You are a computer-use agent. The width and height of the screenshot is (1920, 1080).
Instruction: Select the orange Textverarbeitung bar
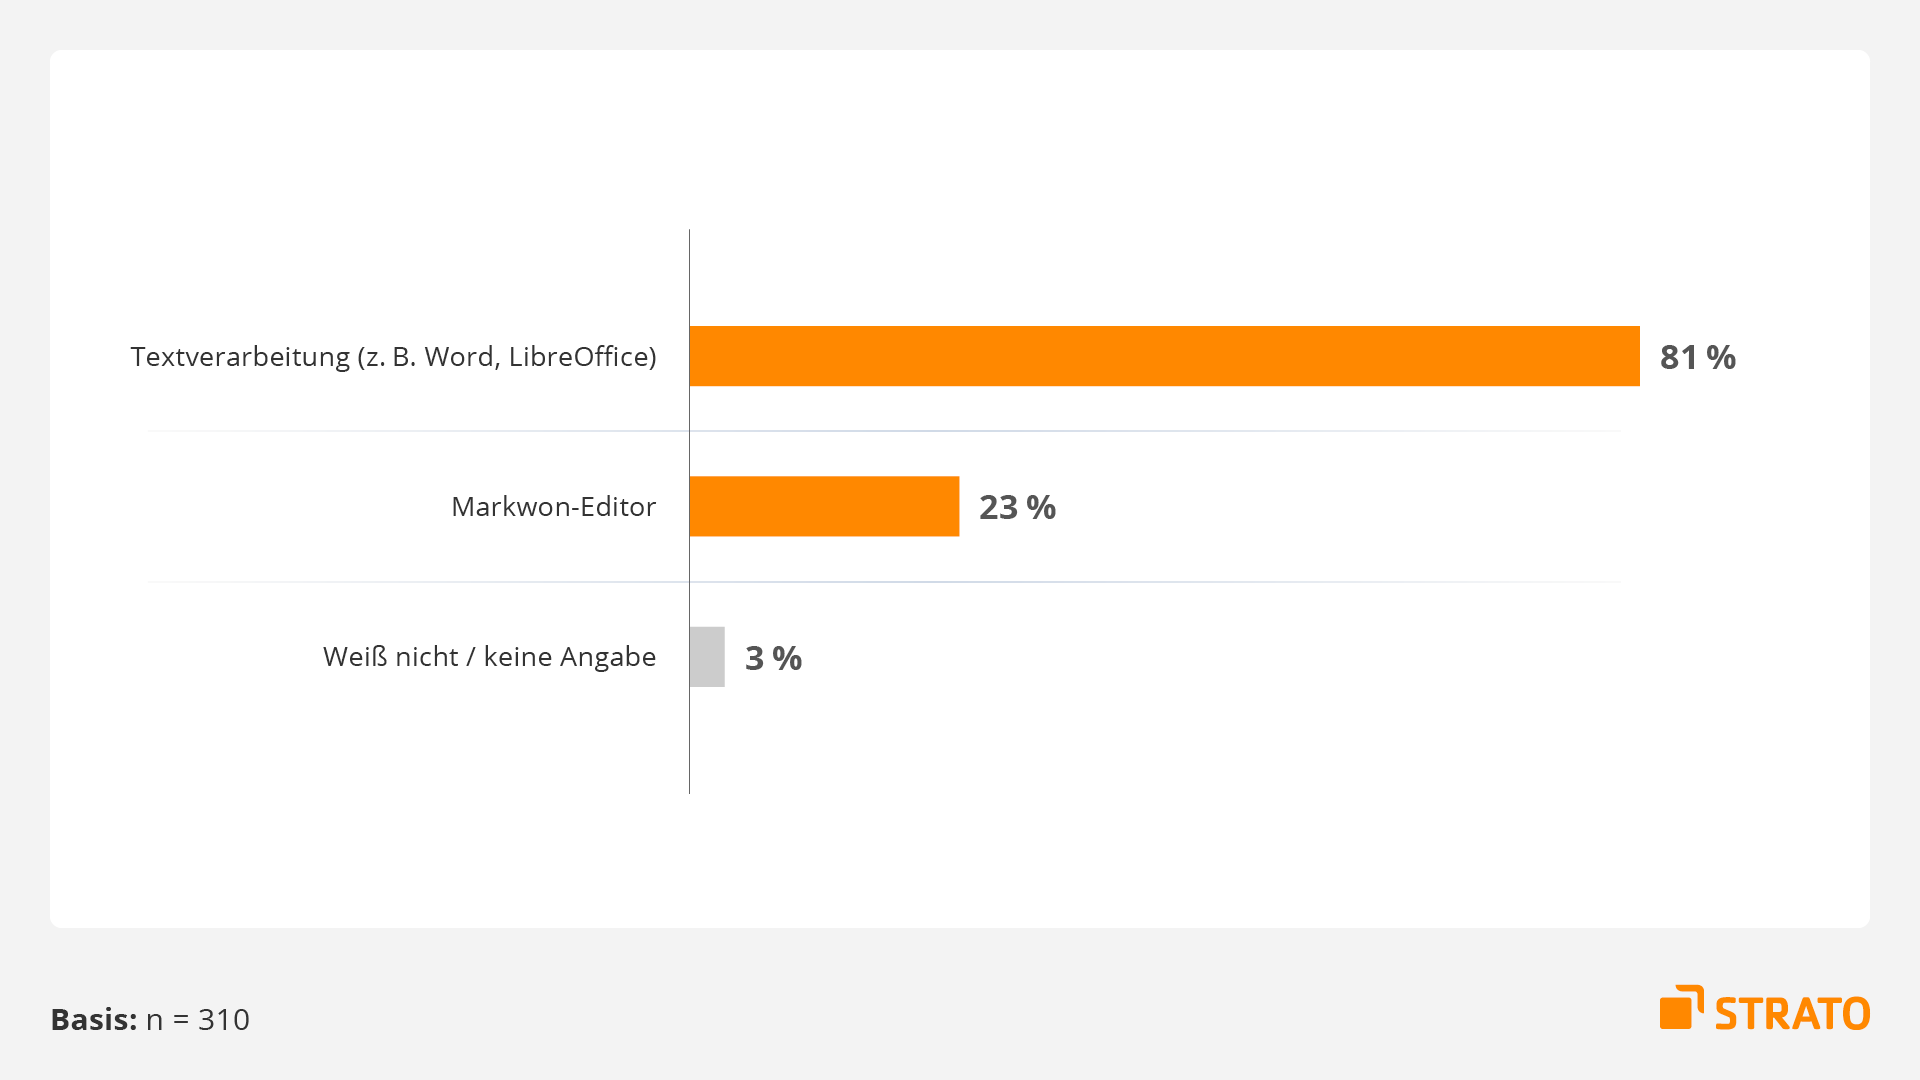[1165, 356]
